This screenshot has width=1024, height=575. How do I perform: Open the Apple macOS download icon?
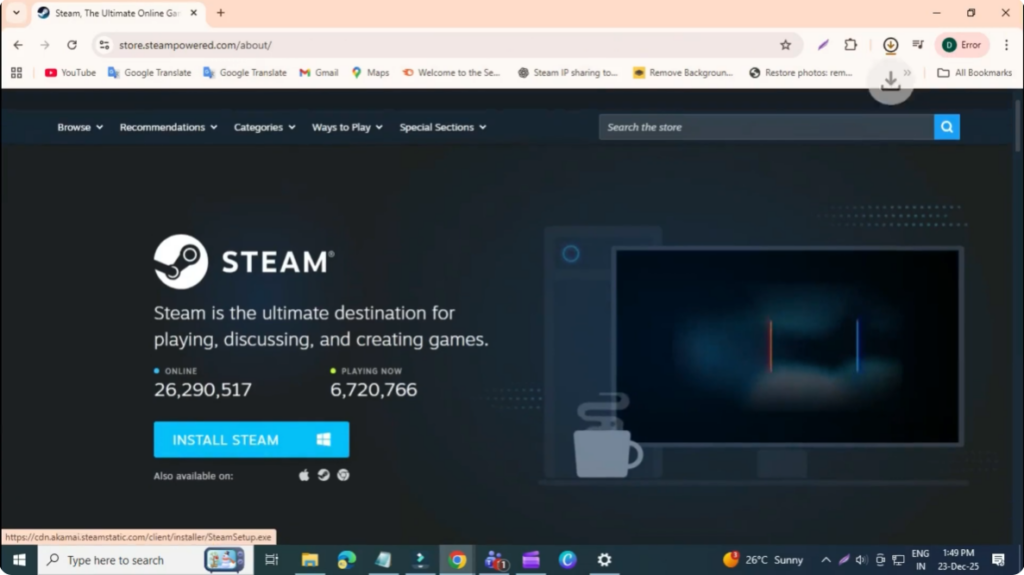click(304, 475)
